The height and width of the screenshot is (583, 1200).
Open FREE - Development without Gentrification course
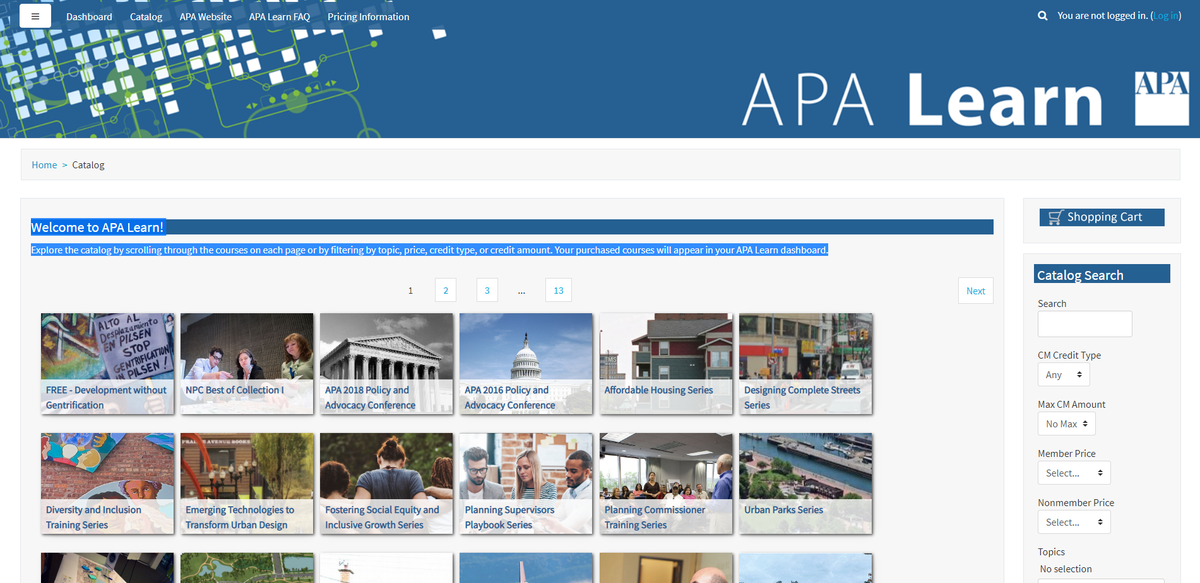point(107,363)
